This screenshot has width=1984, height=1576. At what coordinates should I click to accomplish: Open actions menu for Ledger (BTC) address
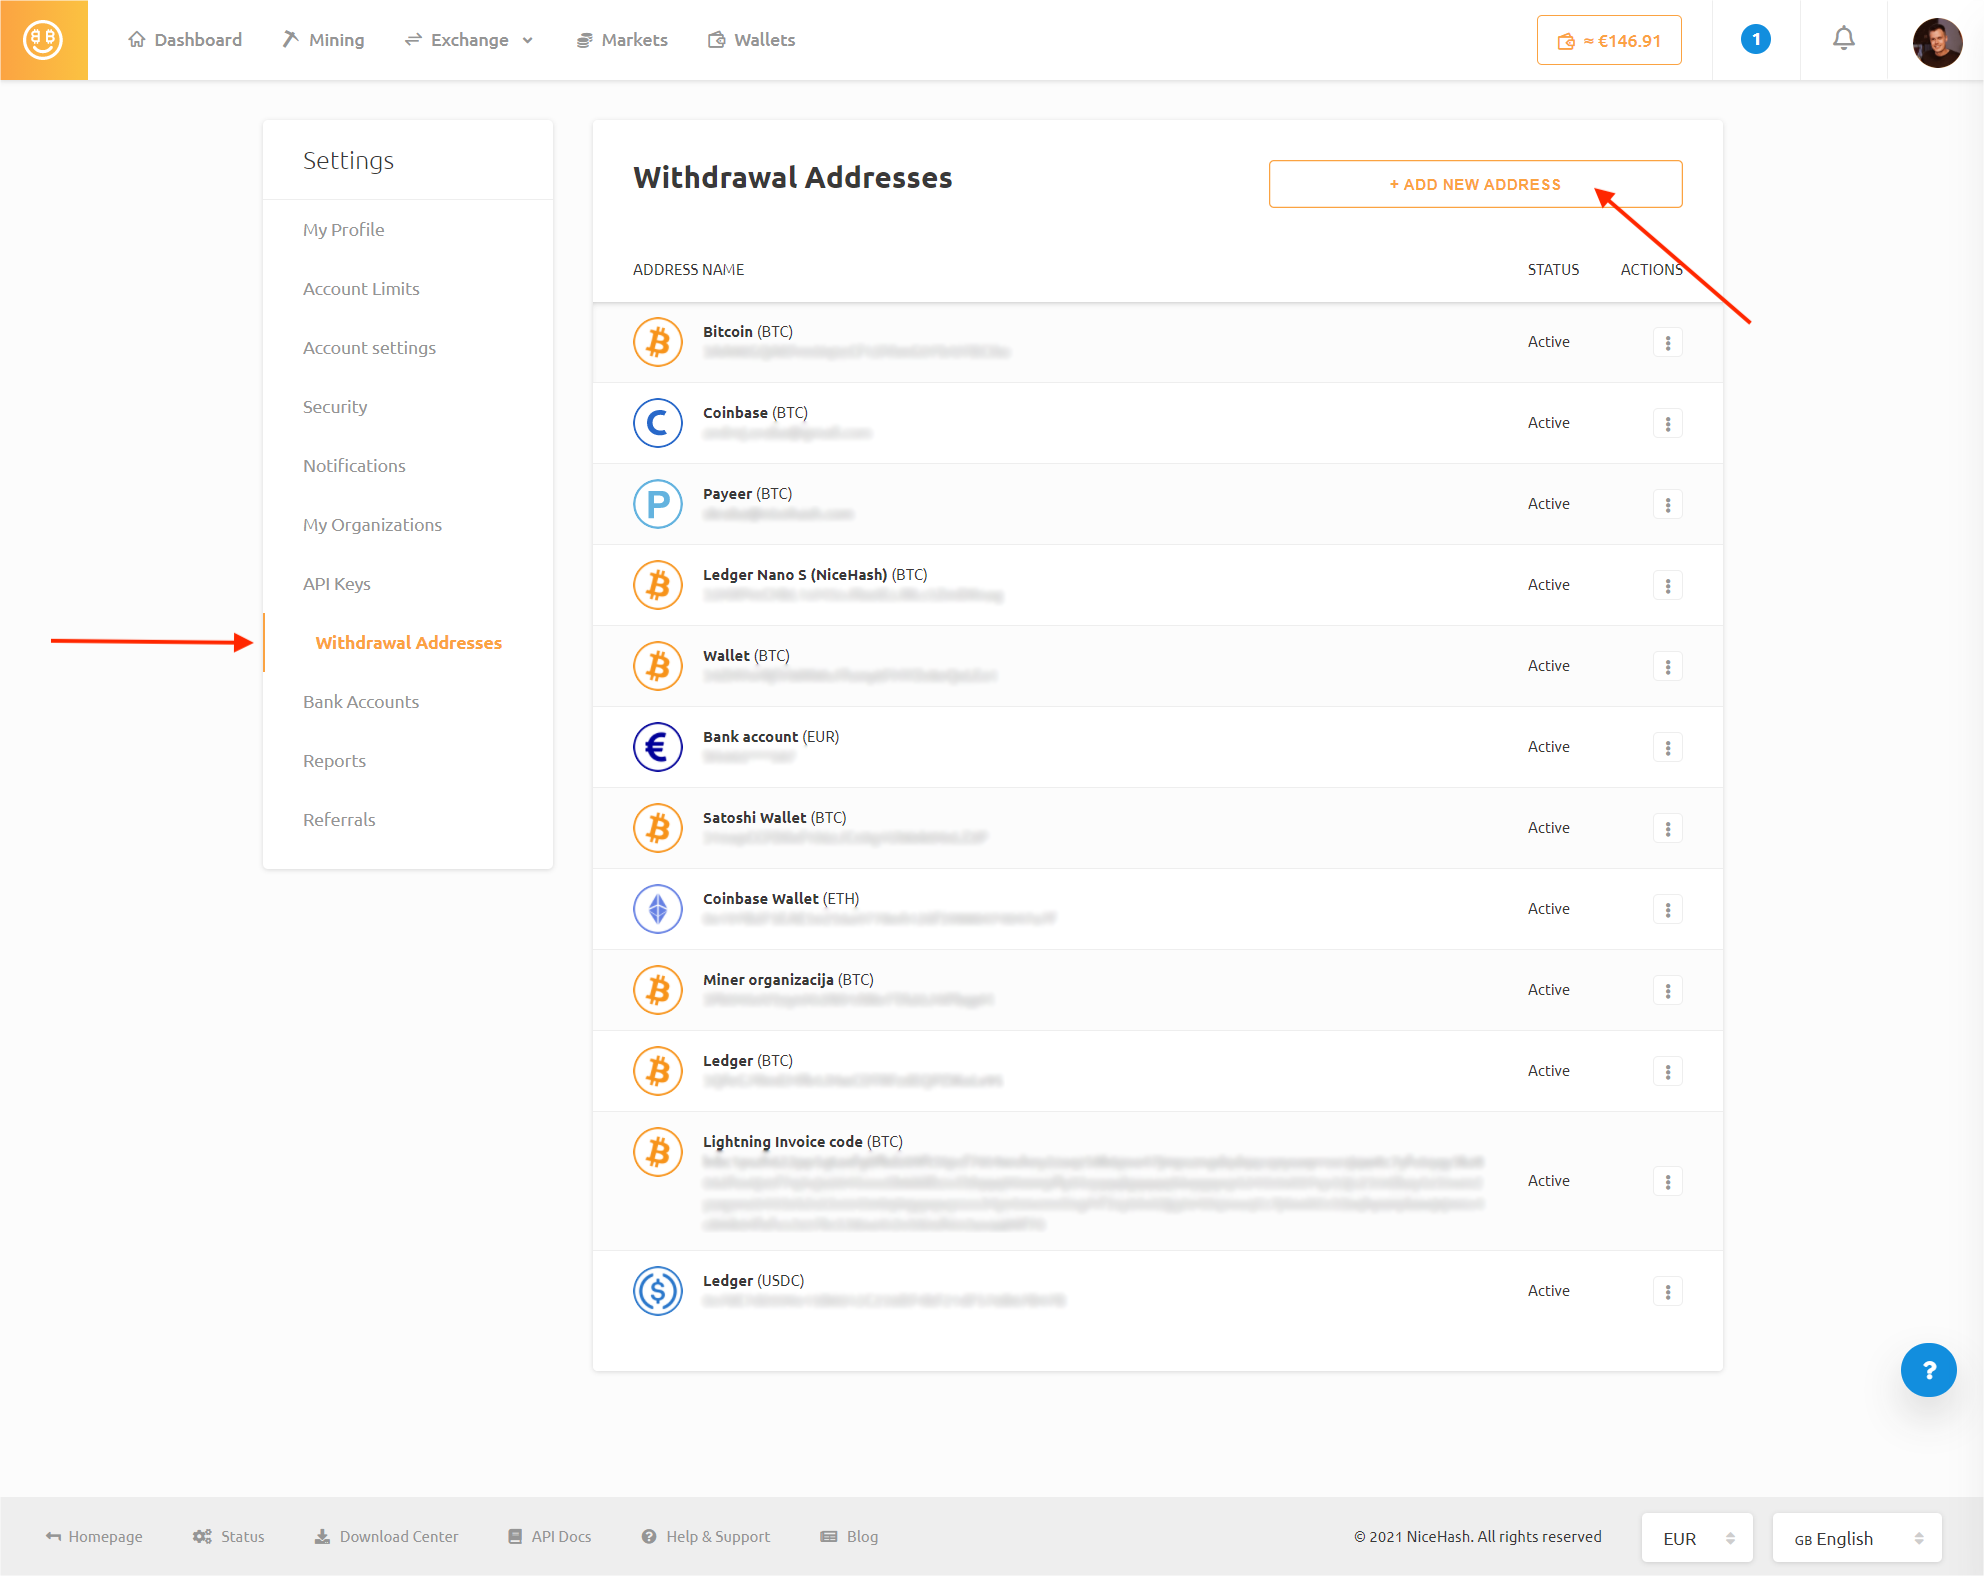[x=1667, y=1072]
